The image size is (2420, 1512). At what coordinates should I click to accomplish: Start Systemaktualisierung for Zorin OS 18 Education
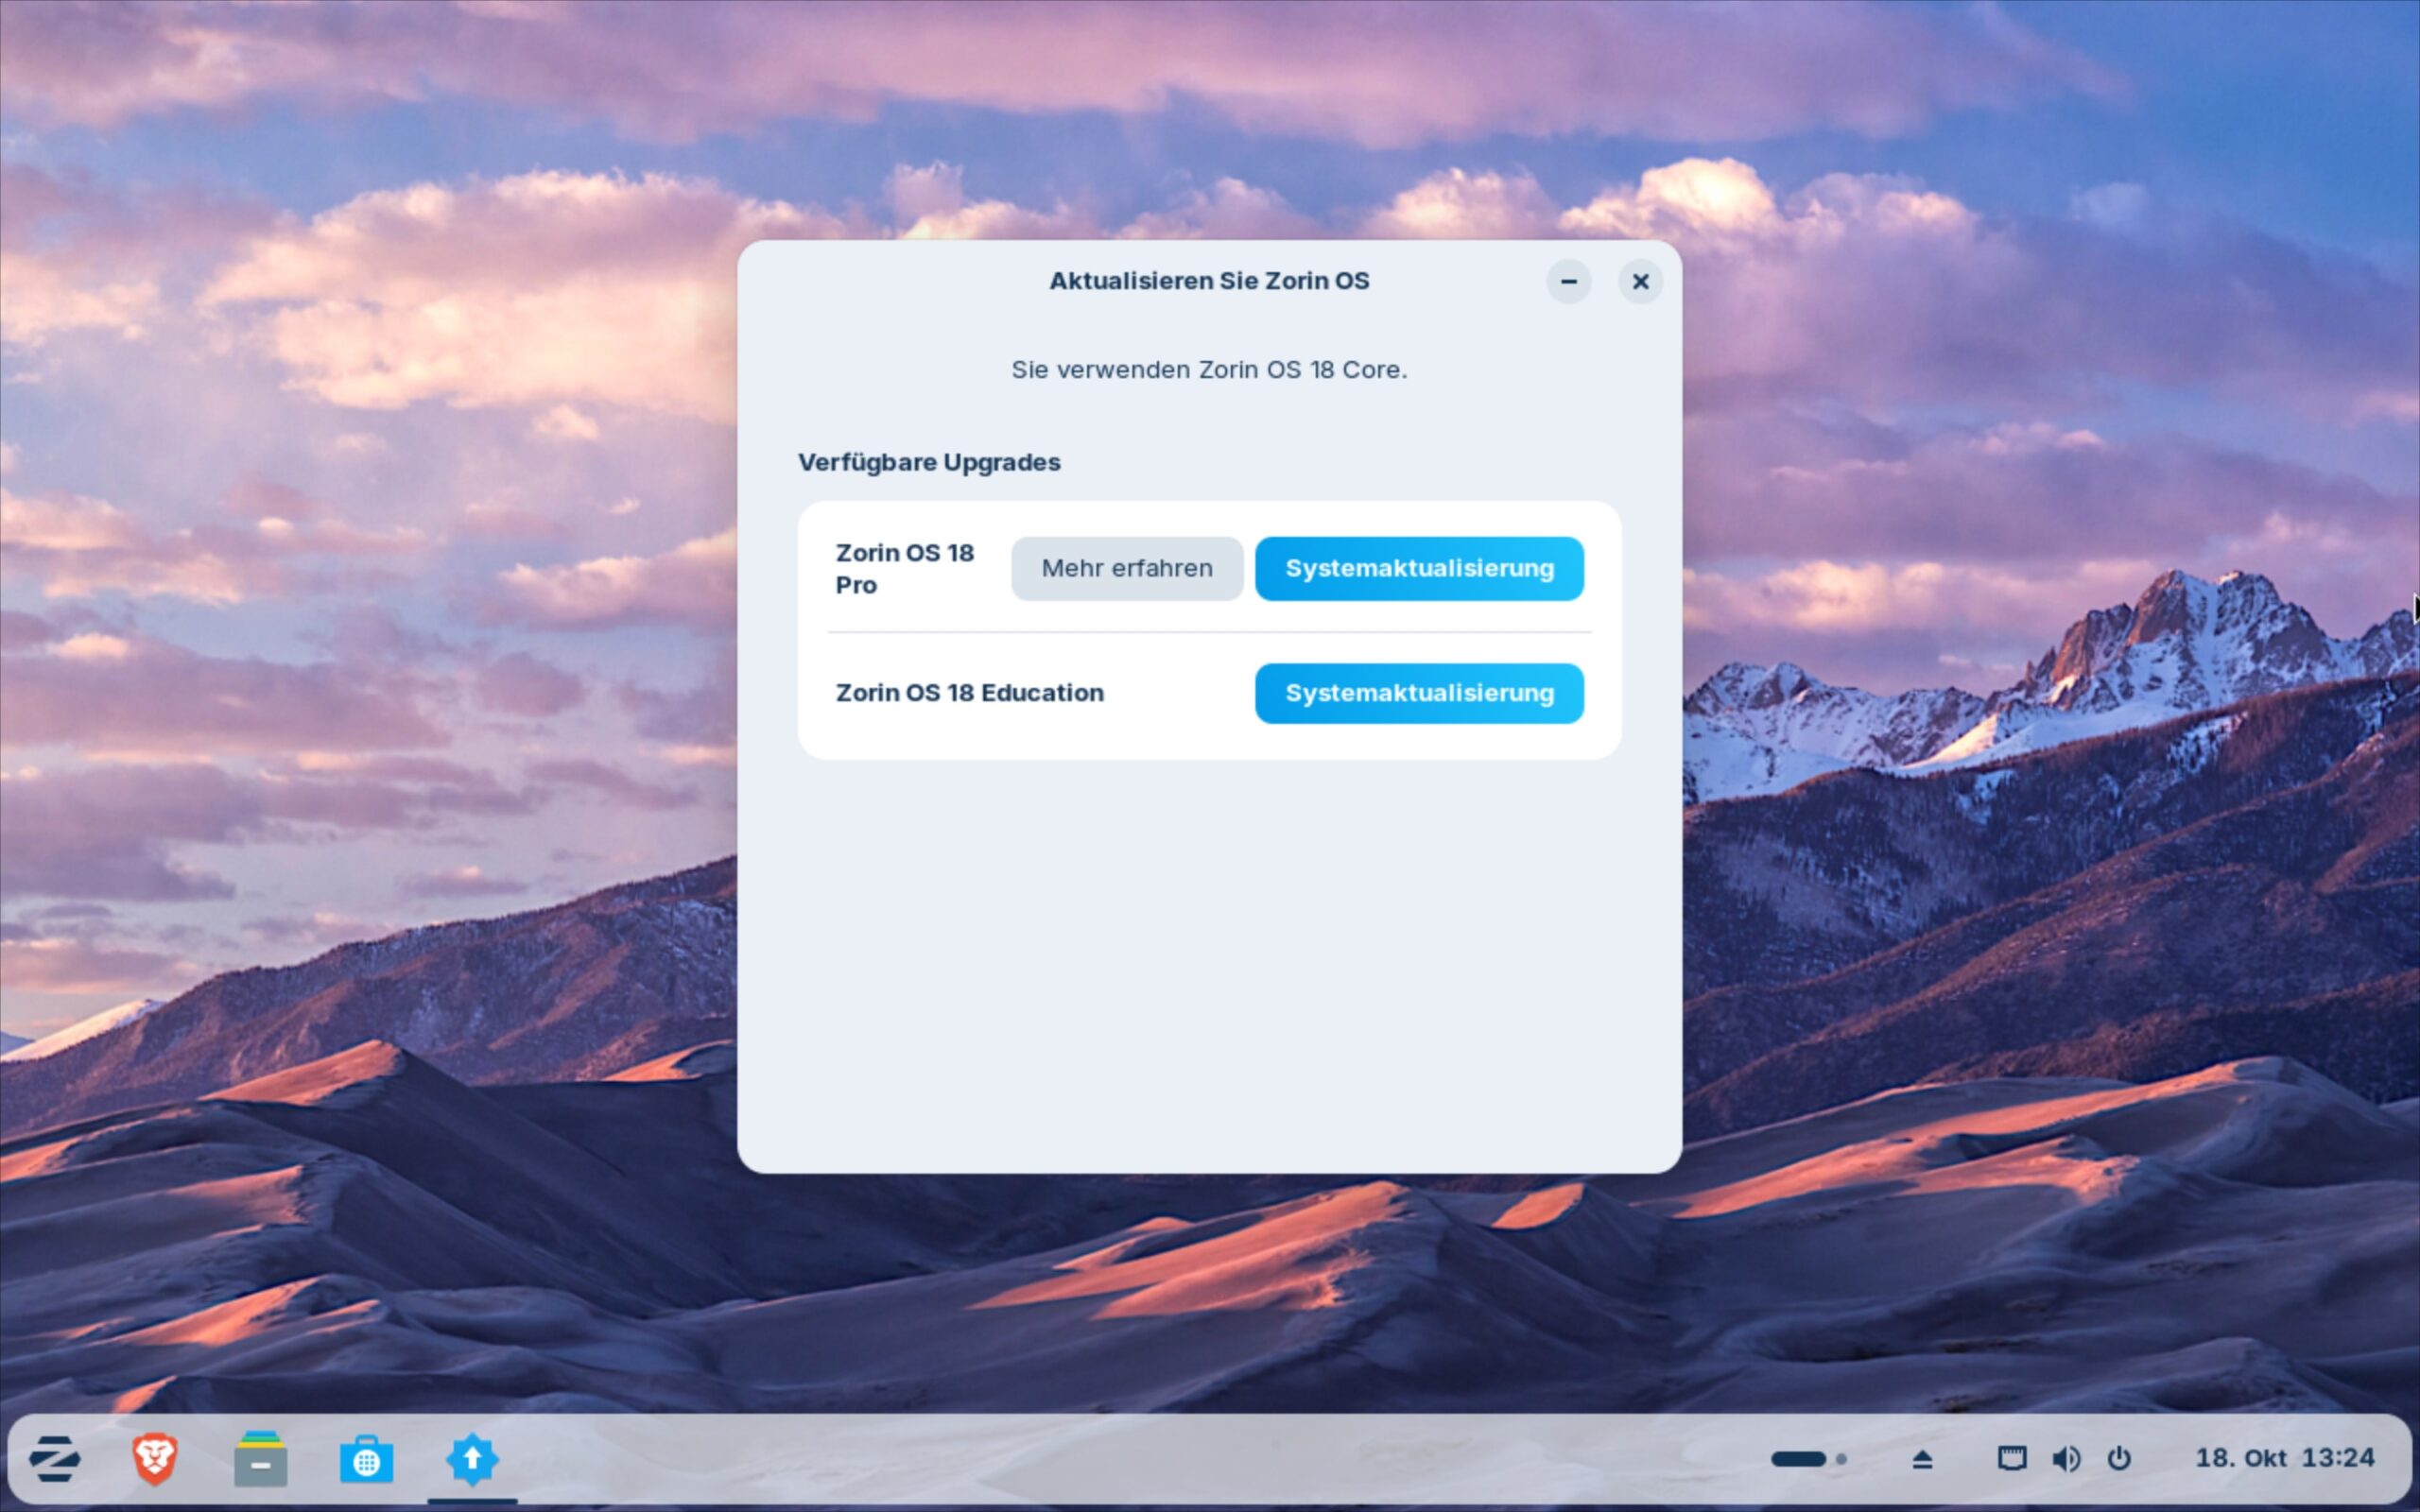click(1418, 693)
